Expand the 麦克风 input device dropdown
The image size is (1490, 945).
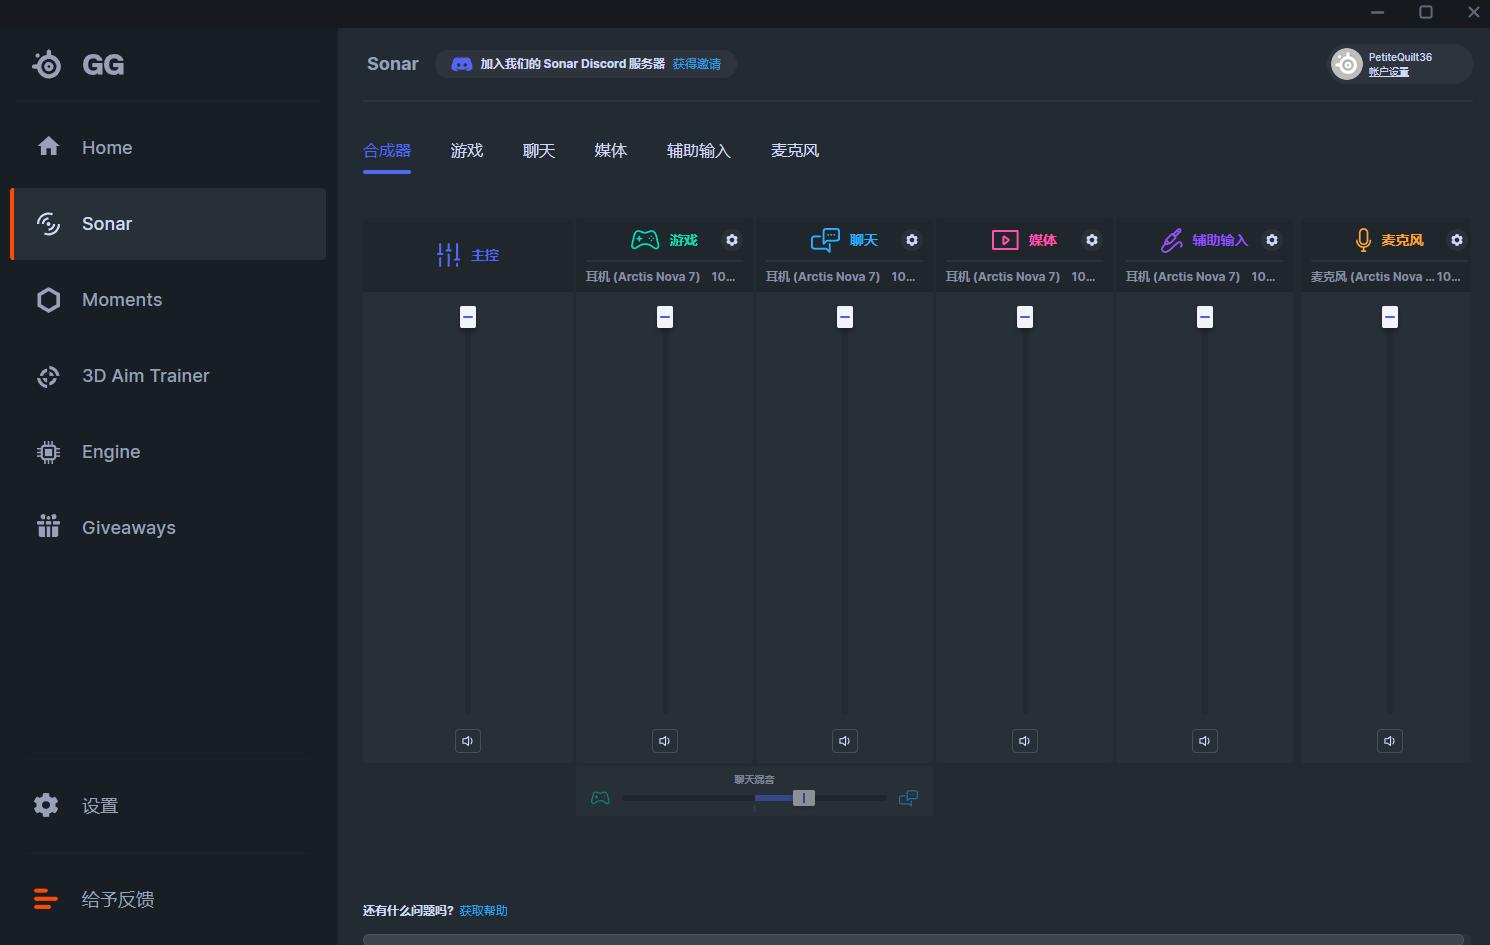click(1385, 277)
